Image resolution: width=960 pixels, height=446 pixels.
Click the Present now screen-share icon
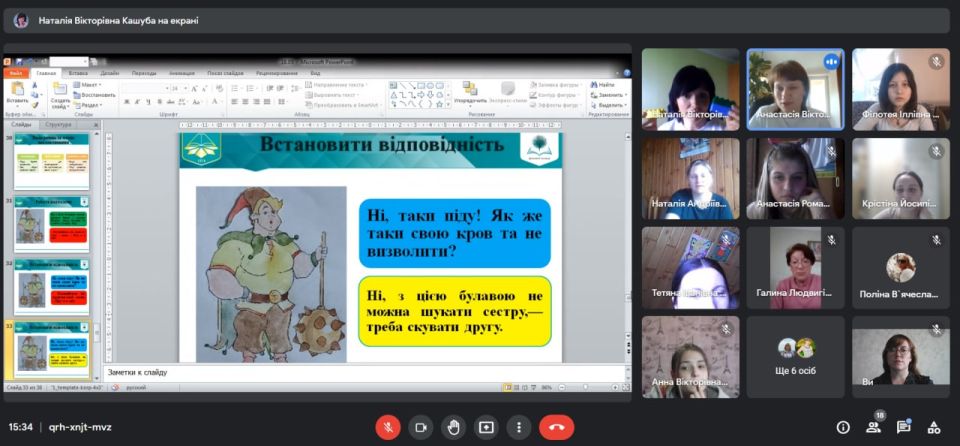pyautogui.click(x=486, y=427)
